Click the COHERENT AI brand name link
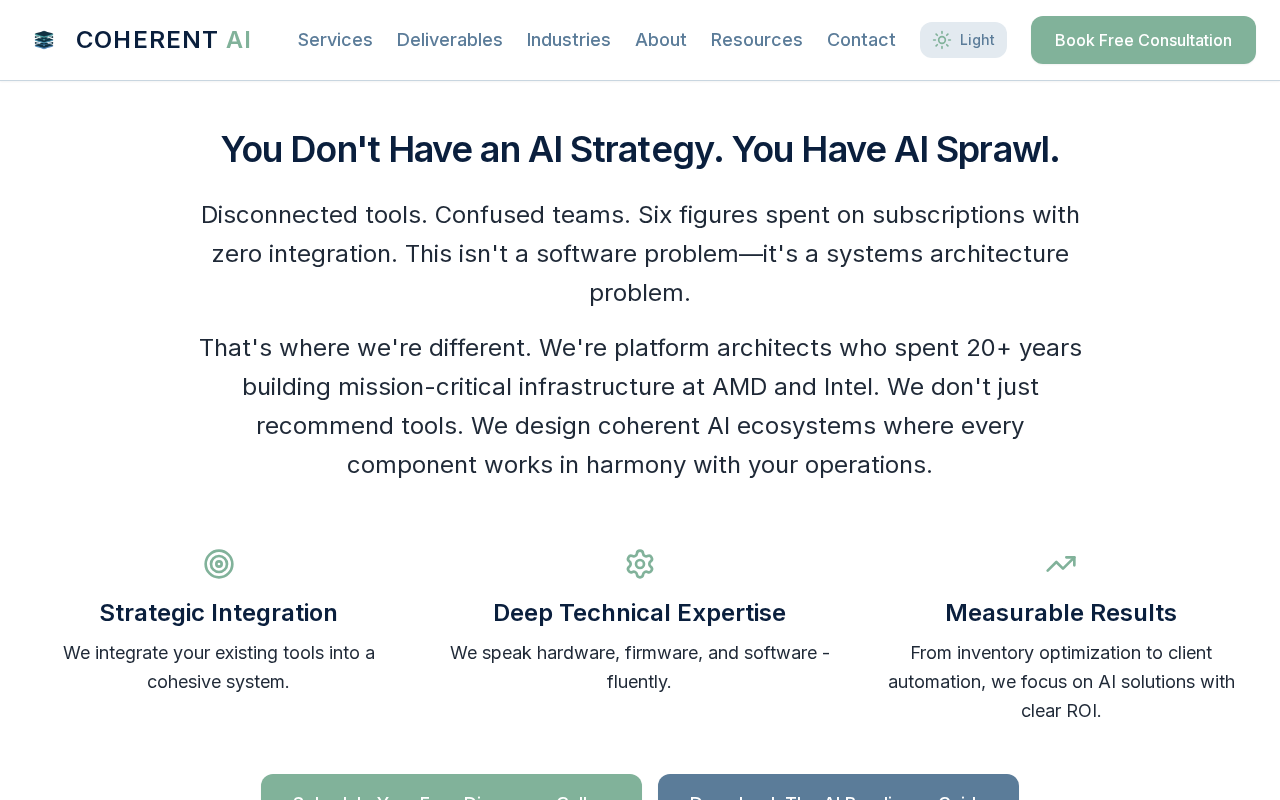The height and width of the screenshot is (800, 1280). point(163,40)
